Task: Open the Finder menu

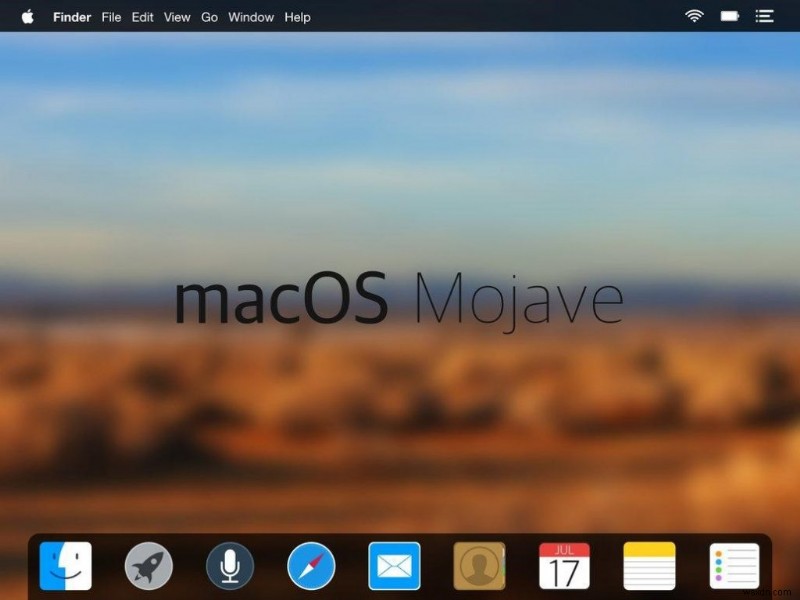Action: coord(71,17)
